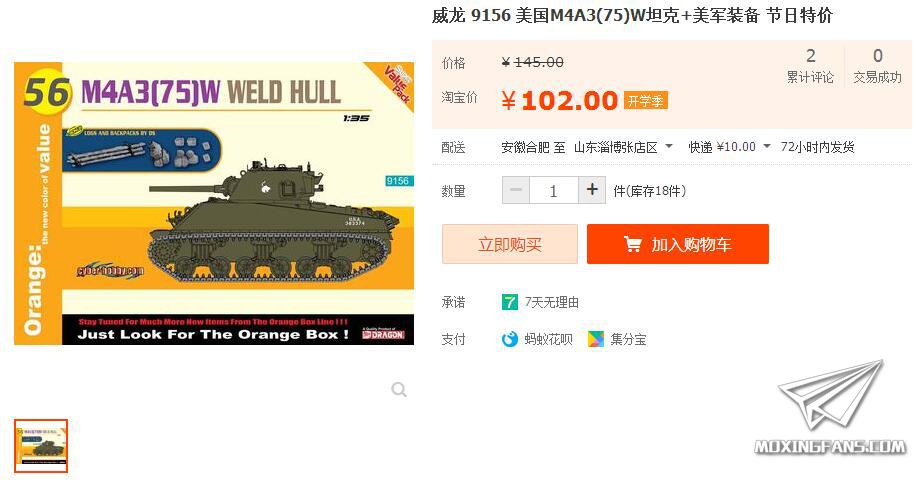The height and width of the screenshot is (482, 916).
Task: Open the 累计评论 reviews count
Action: point(810,66)
